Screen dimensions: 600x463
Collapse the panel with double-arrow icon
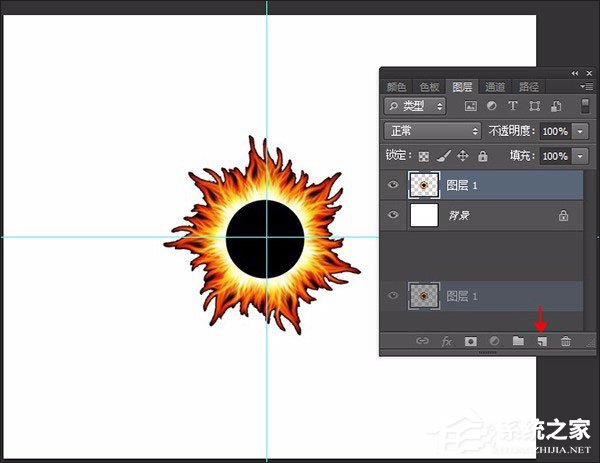tap(574, 73)
